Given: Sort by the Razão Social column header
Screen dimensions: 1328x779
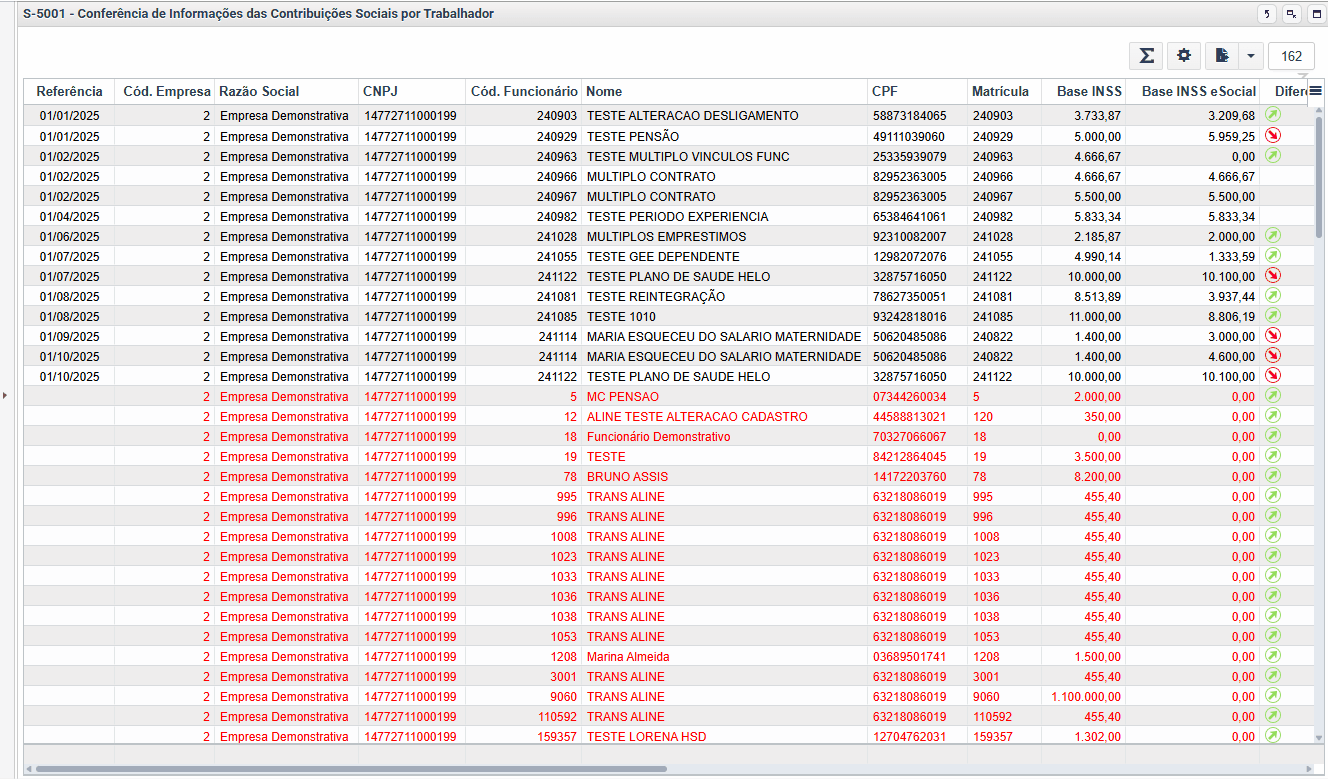Looking at the screenshot, I should pos(286,91).
